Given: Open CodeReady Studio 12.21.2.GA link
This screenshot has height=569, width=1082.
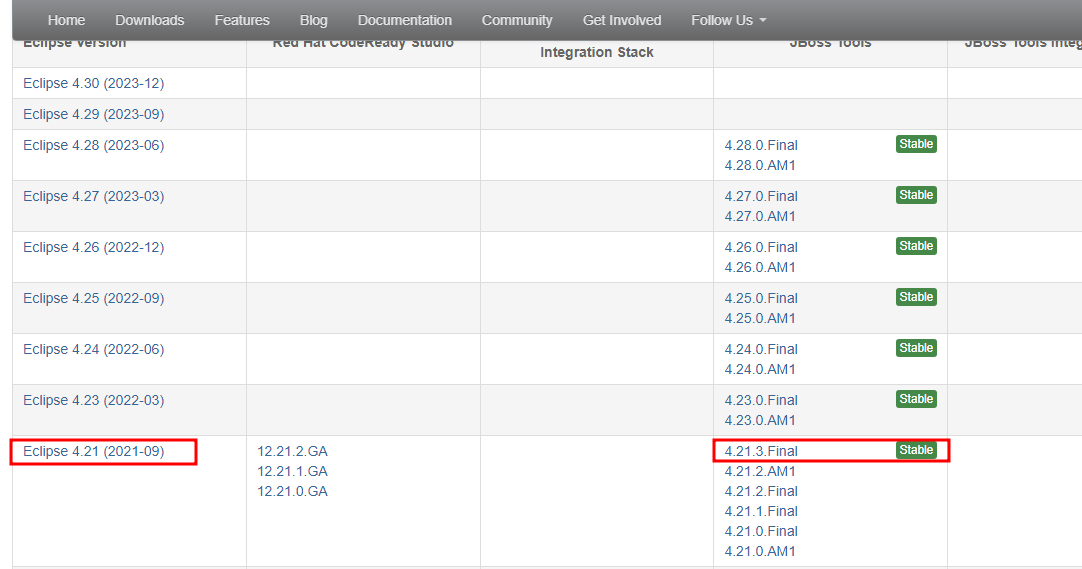Looking at the screenshot, I should pos(293,452).
